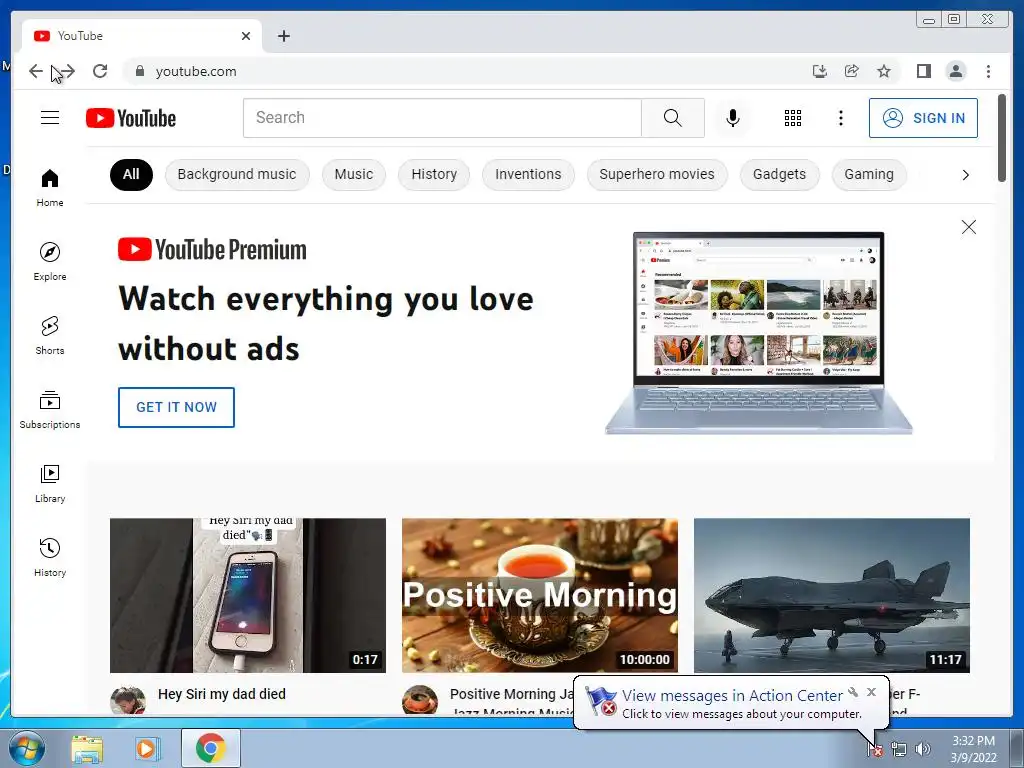Dismiss the YouTube Premium banner
Viewport: 1024px width, 768px height.
coord(968,227)
